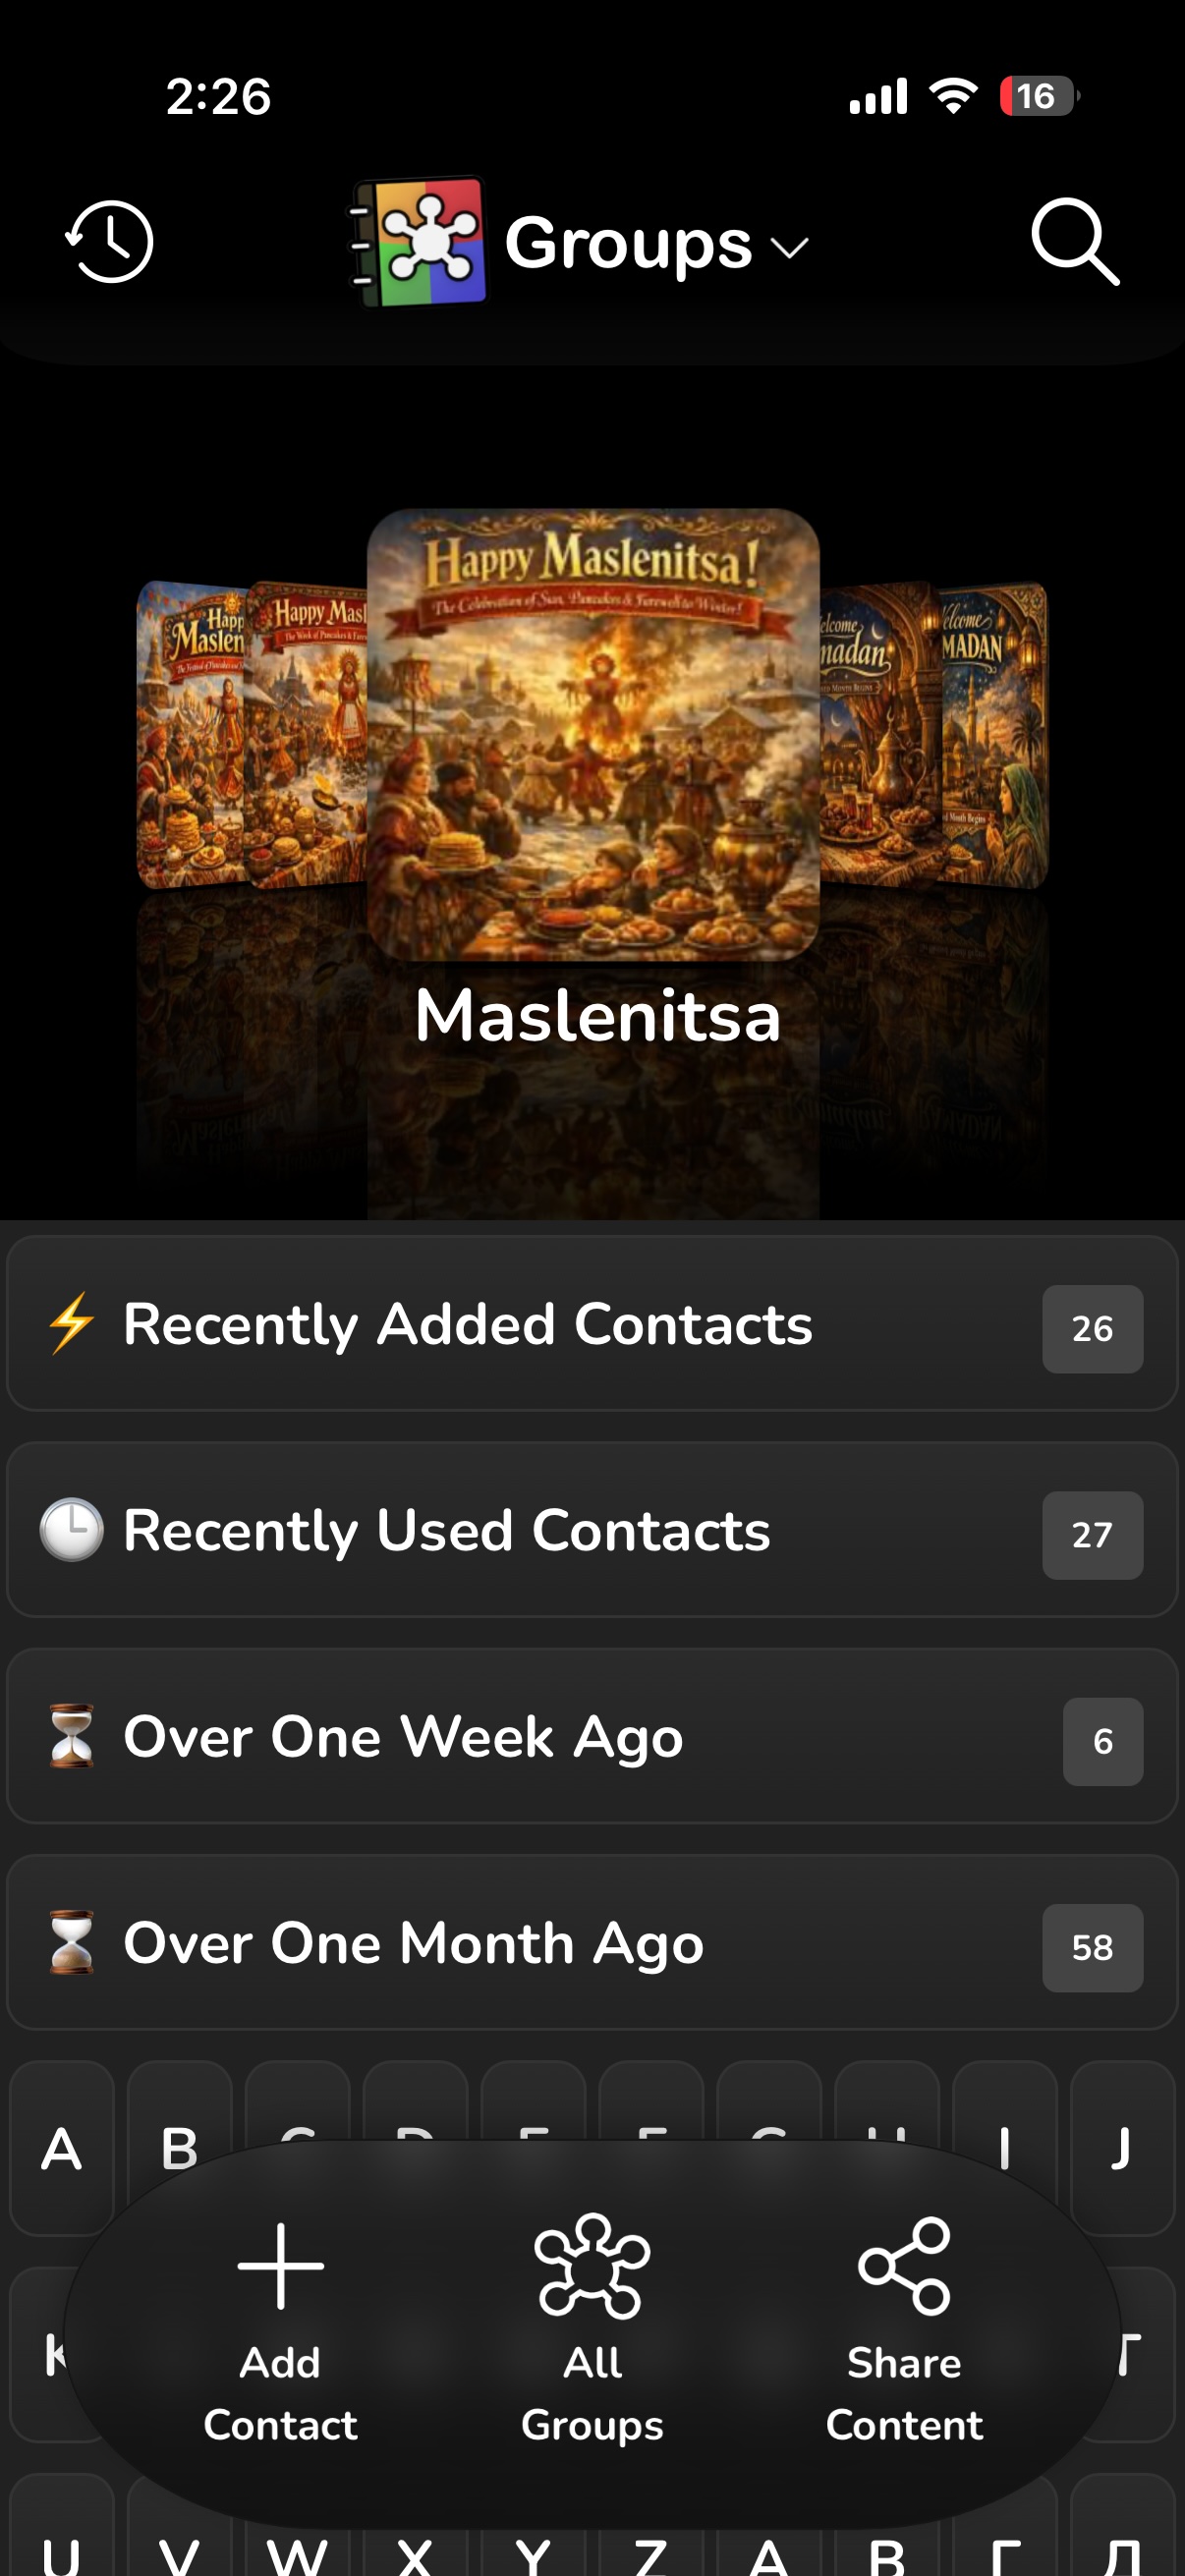Screen dimensions: 1185x2576
Task: Tap the colorful Groups app logo
Action: pyautogui.click(x=418, y=241)
